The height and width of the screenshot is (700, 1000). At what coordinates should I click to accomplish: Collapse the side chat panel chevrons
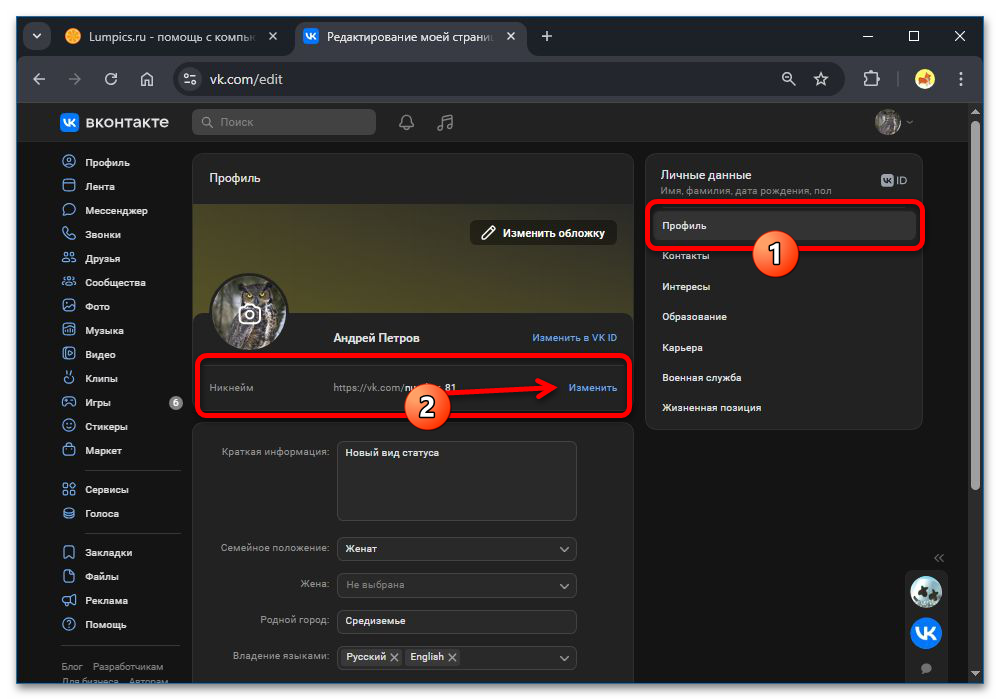[939, 558]
